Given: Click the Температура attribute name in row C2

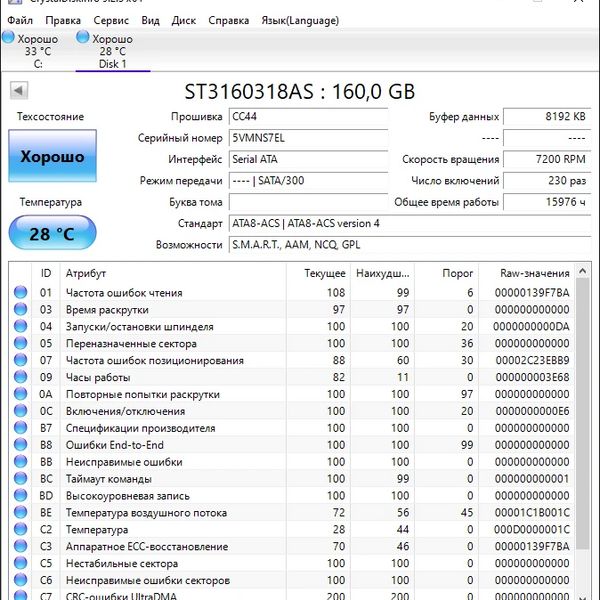Looking at the screenshot, I should tap(97, 530).
